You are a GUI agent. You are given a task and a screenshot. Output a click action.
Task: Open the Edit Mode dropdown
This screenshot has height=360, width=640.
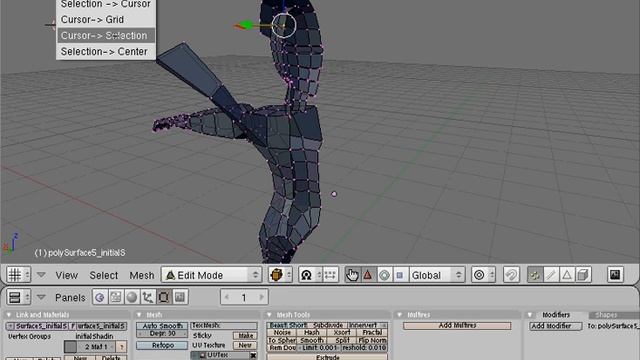[x=212, y=275]
